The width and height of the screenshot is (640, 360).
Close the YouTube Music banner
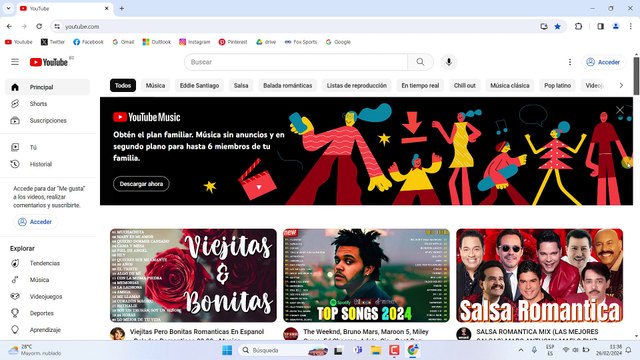pyautogui.click(x=620, y=110)
